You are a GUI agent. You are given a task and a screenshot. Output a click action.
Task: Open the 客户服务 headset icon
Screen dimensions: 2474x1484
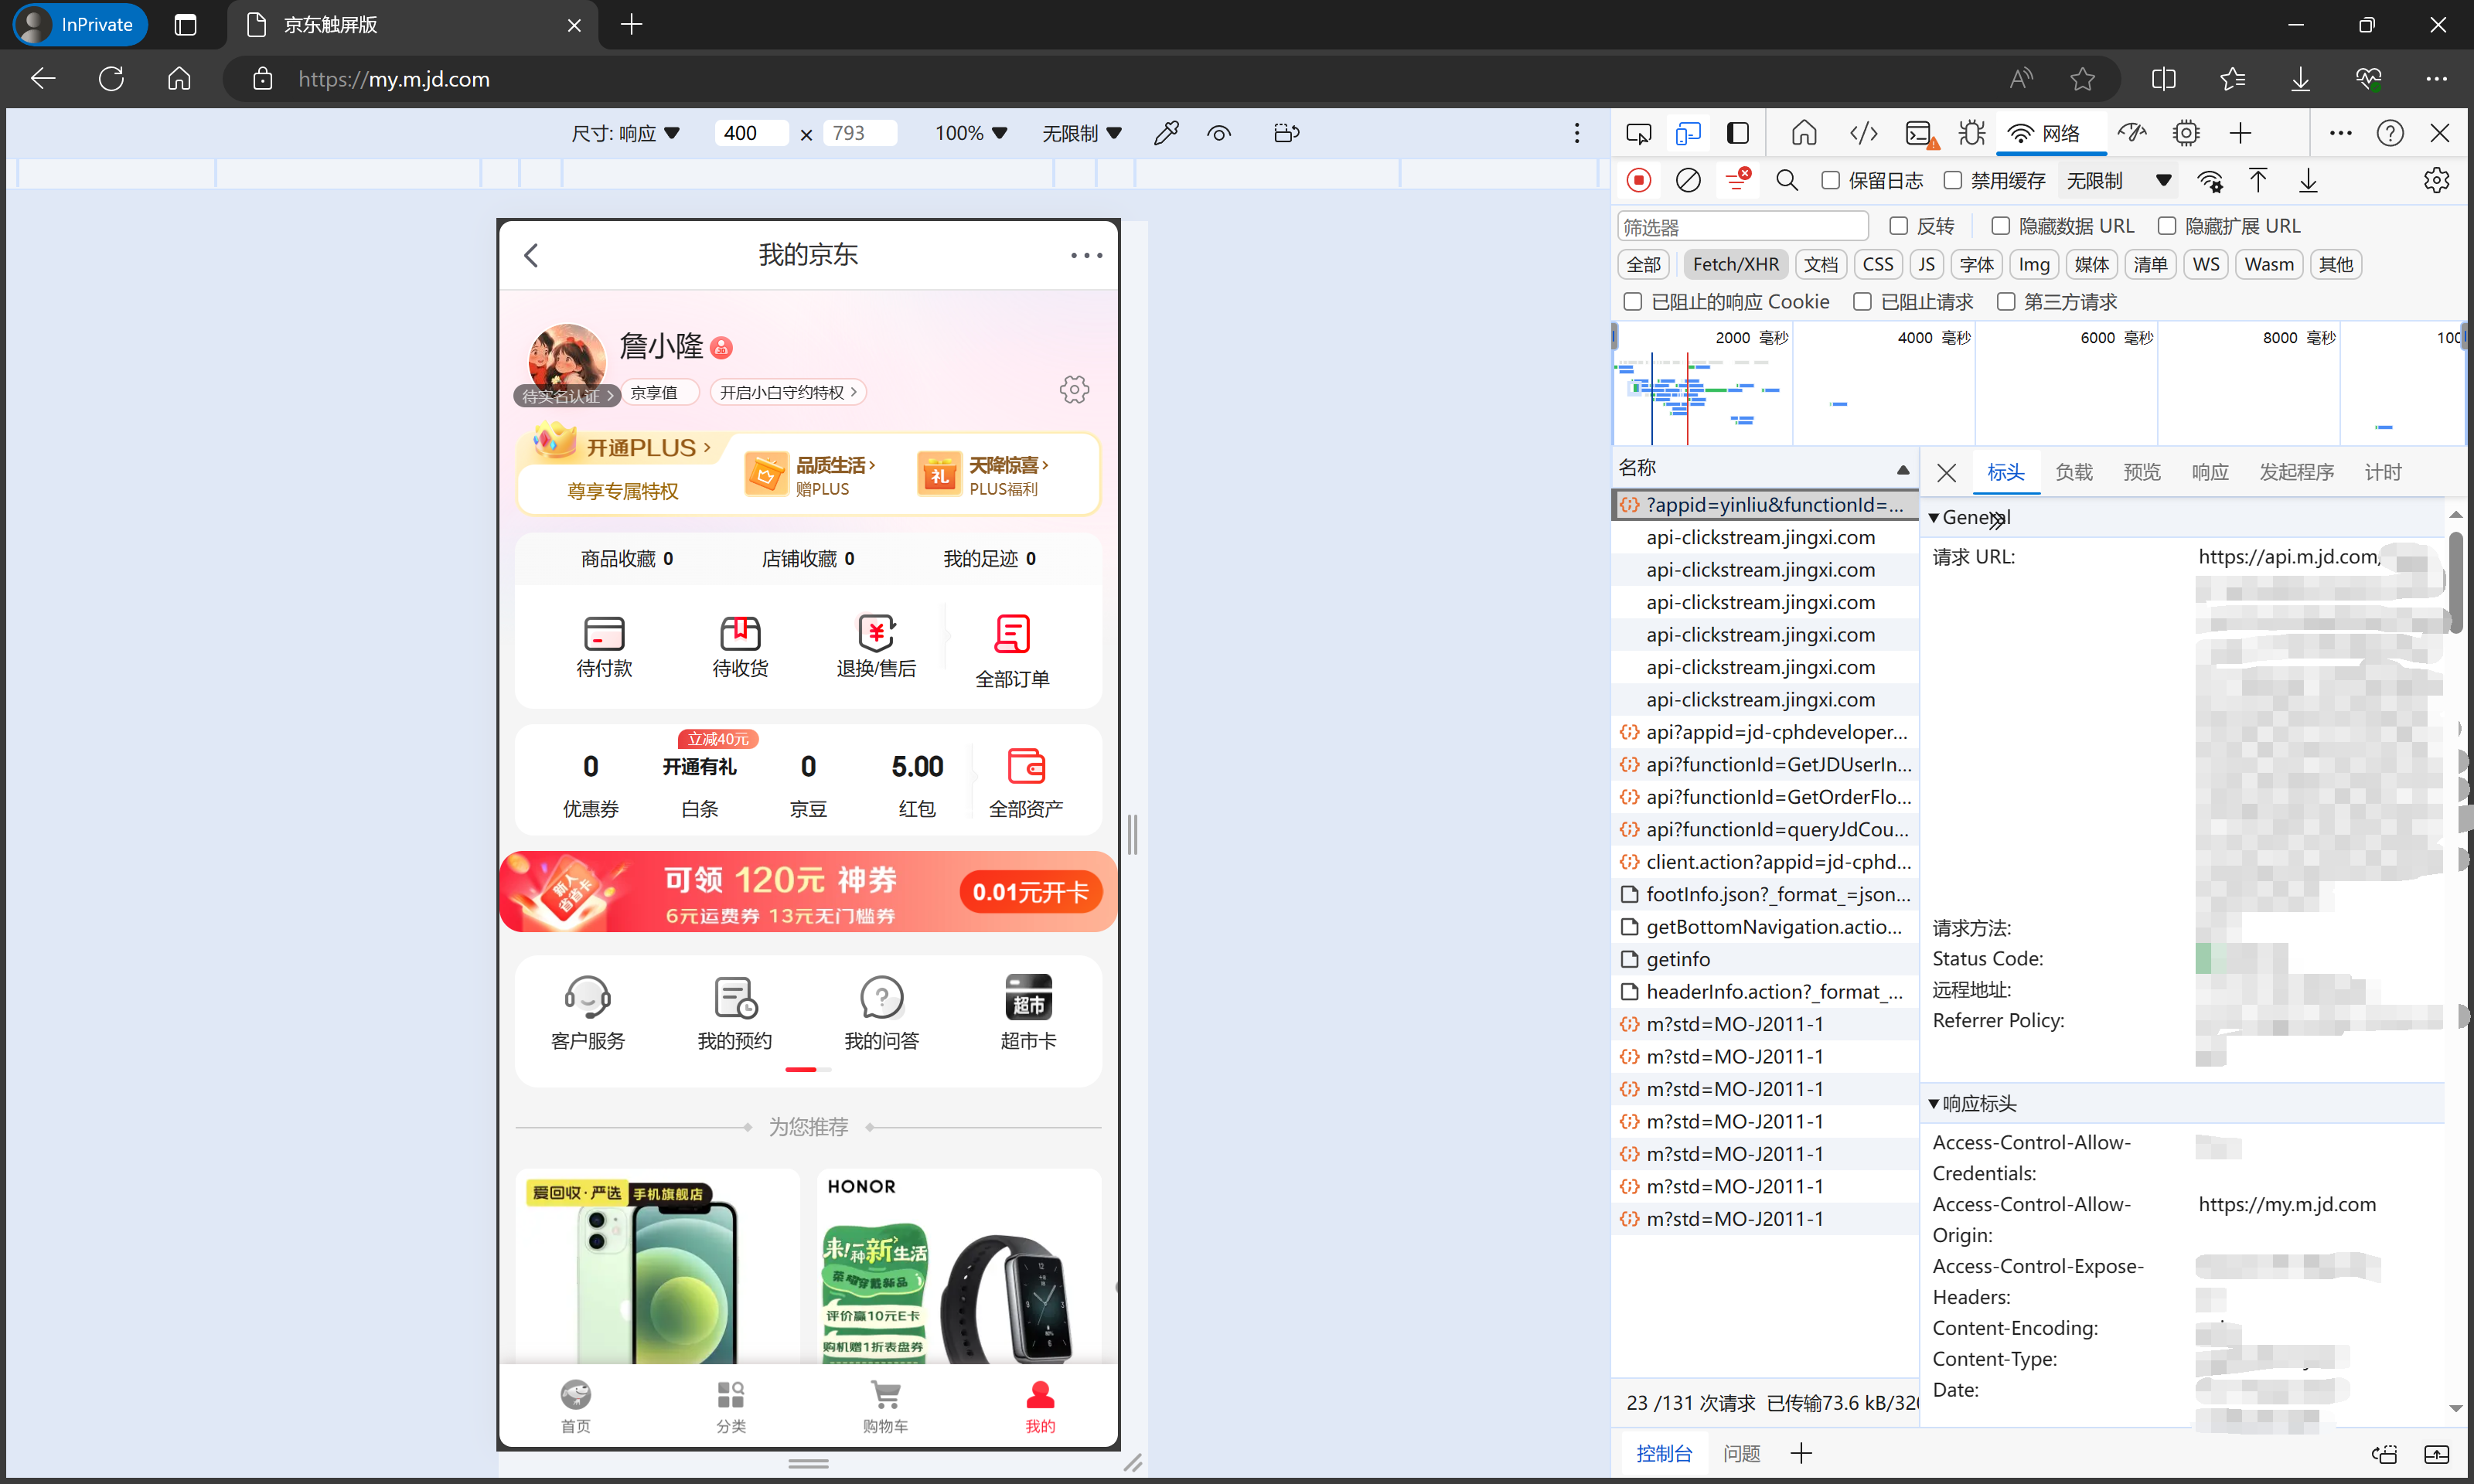click(587, 997)
